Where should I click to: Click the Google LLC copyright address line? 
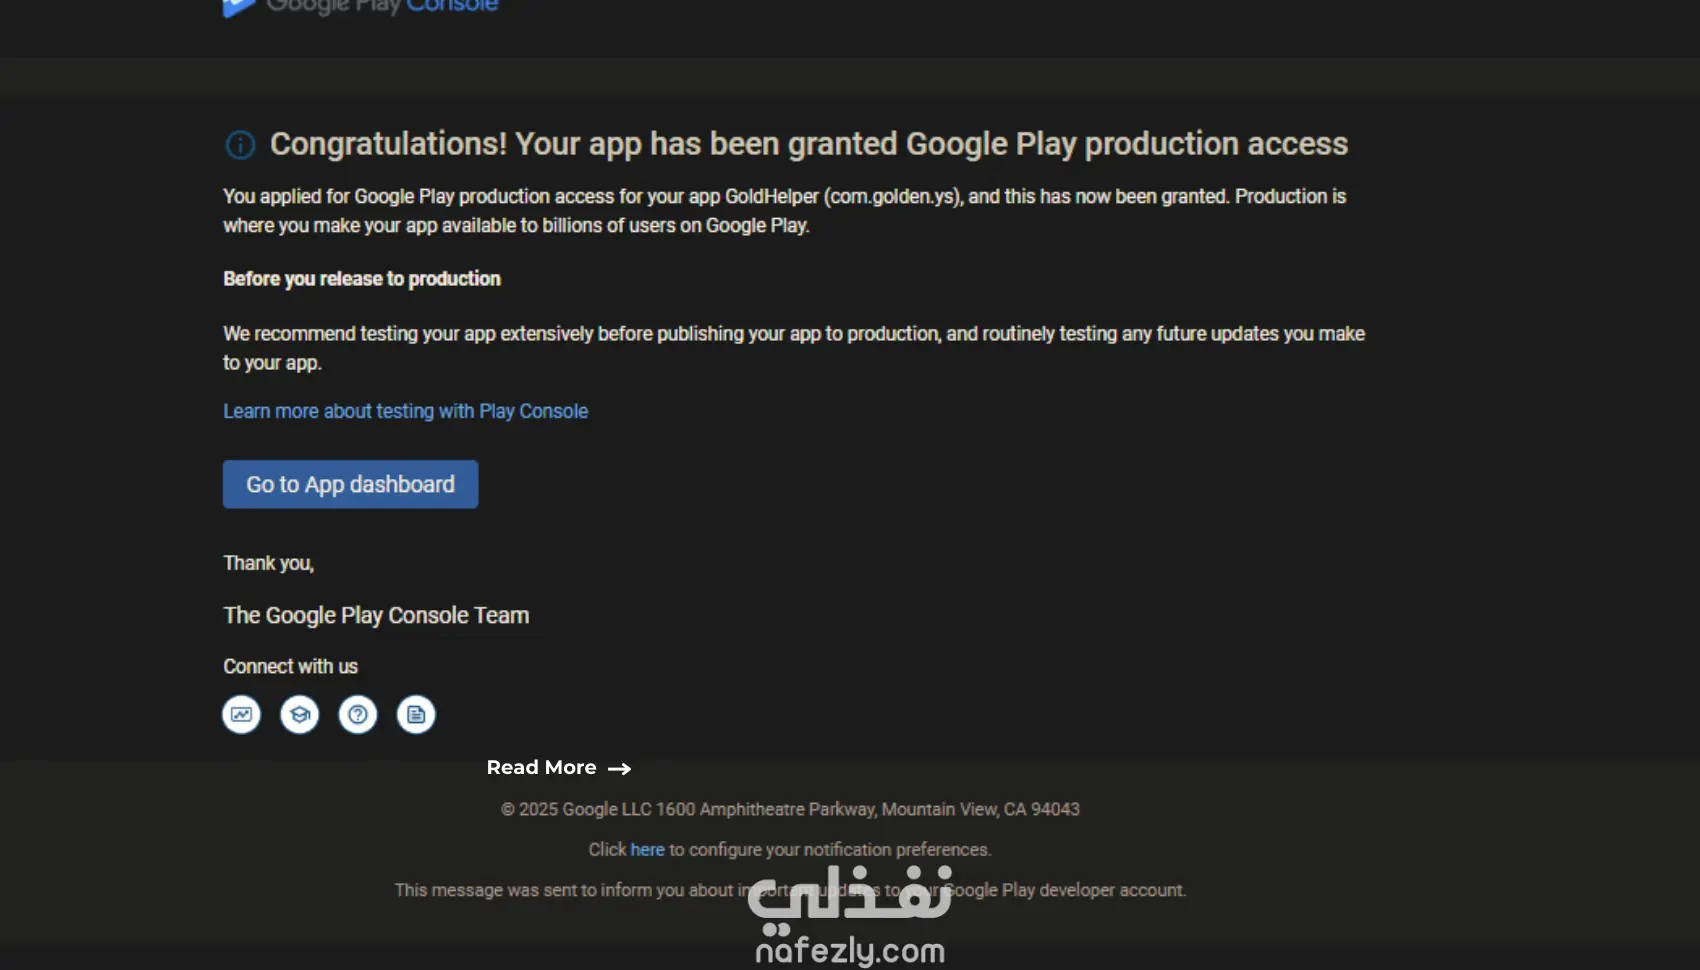tap(790, 809)
